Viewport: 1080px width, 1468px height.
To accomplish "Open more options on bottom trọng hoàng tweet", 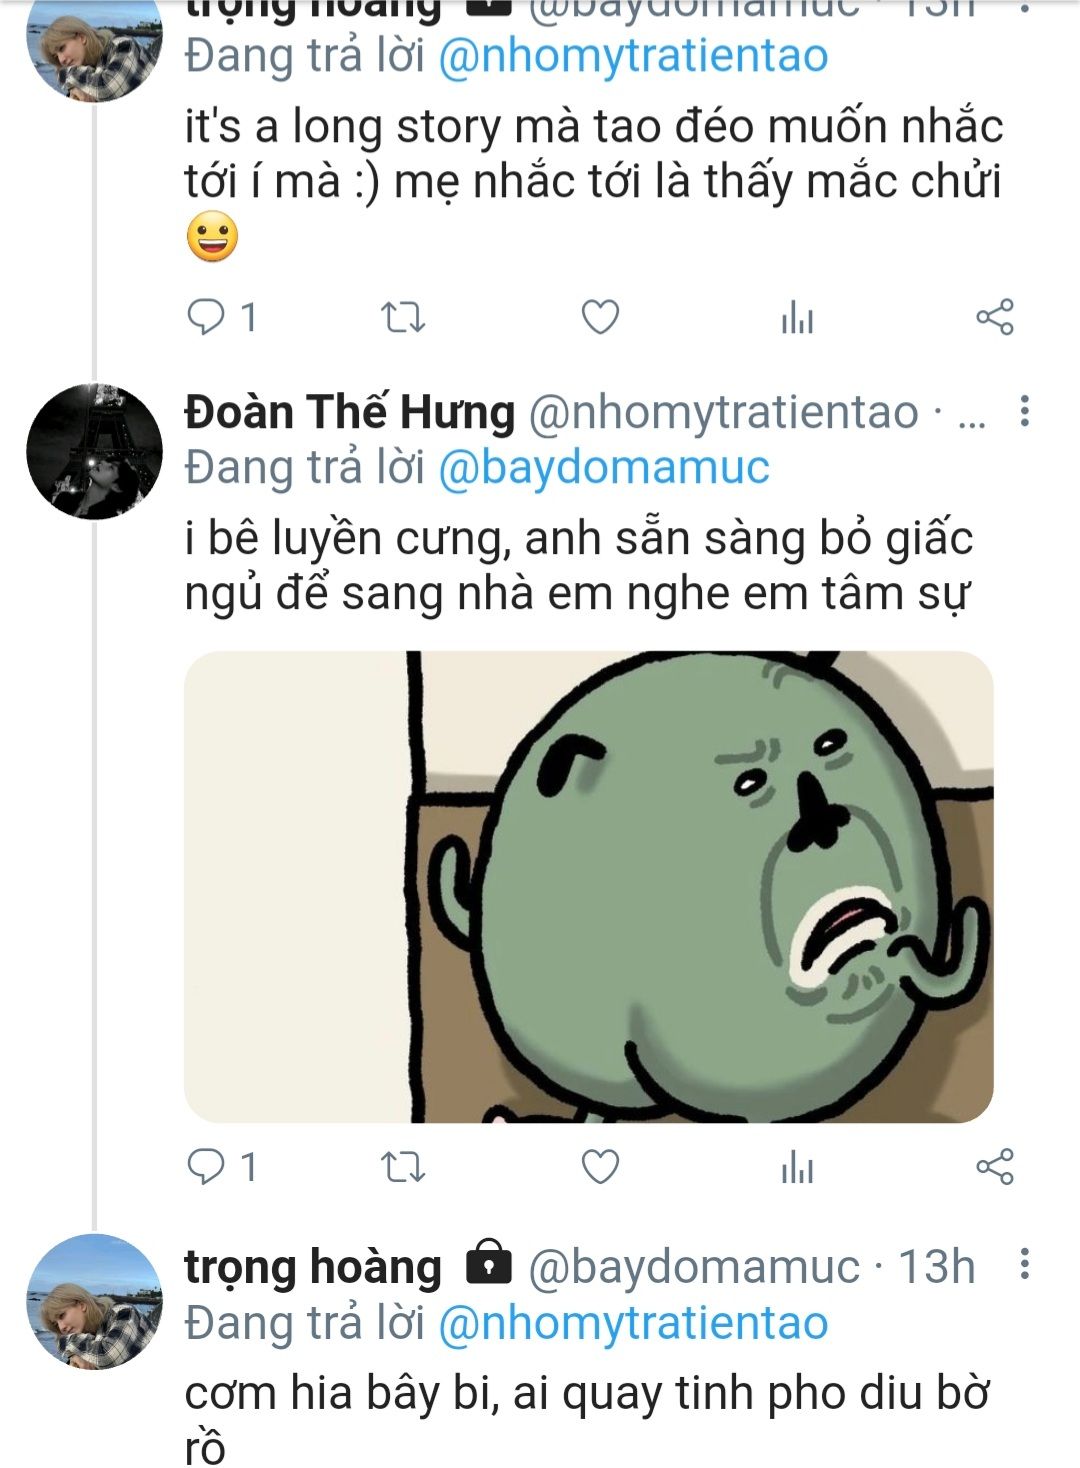I will 1024,1264.
